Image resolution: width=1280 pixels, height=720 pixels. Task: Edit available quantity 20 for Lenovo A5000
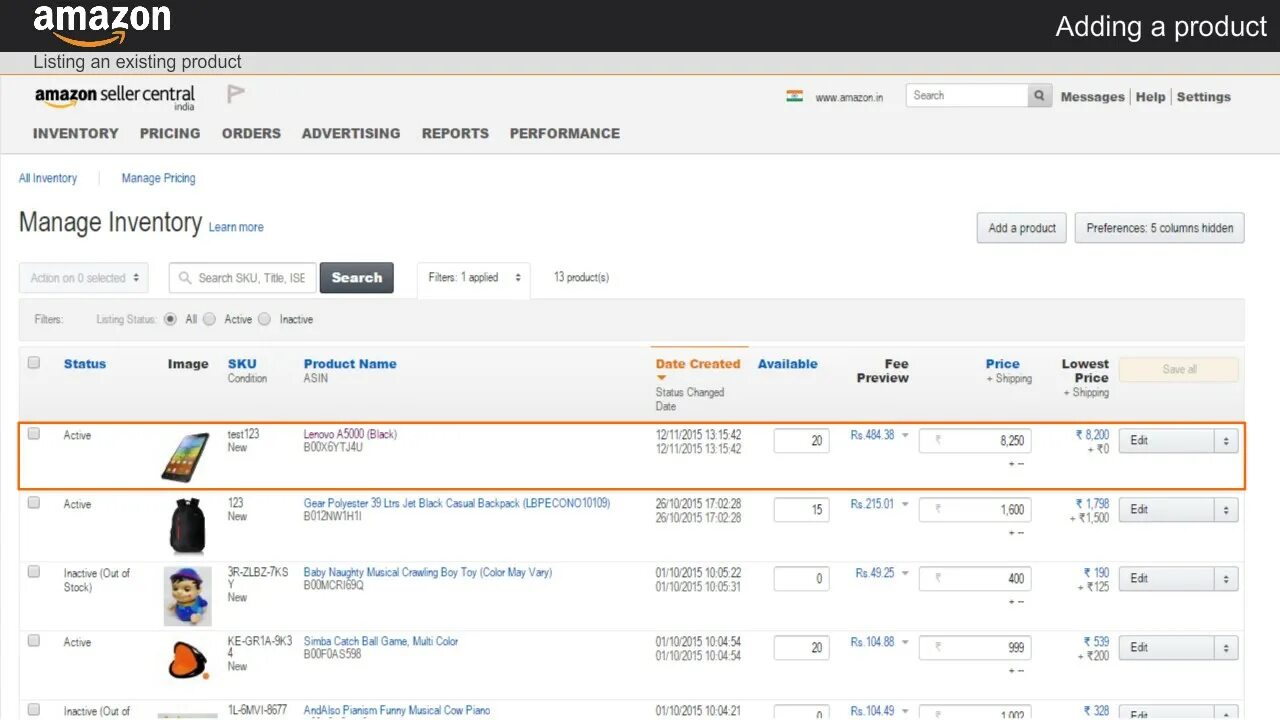coord(802,441)
